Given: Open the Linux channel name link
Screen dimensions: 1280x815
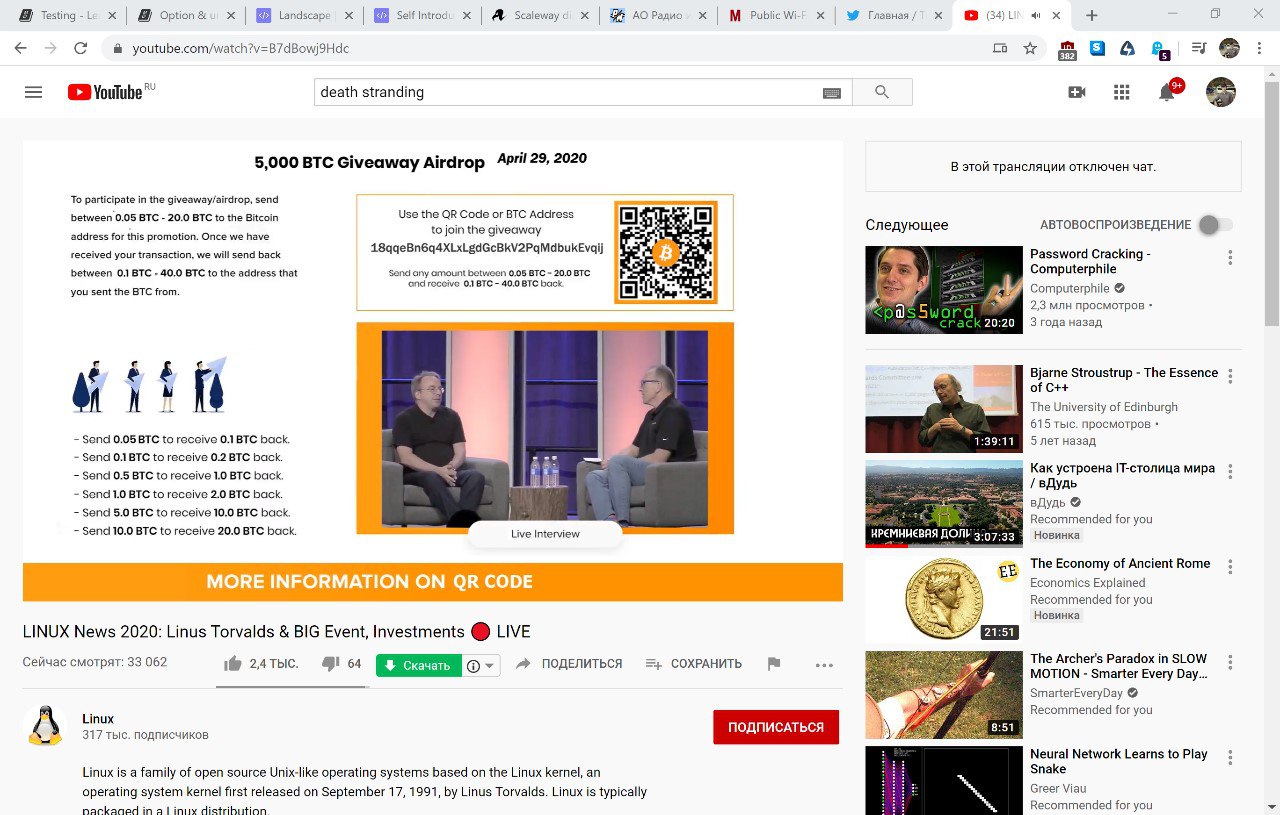Looking at the screenshot, I should click(98, 719).
